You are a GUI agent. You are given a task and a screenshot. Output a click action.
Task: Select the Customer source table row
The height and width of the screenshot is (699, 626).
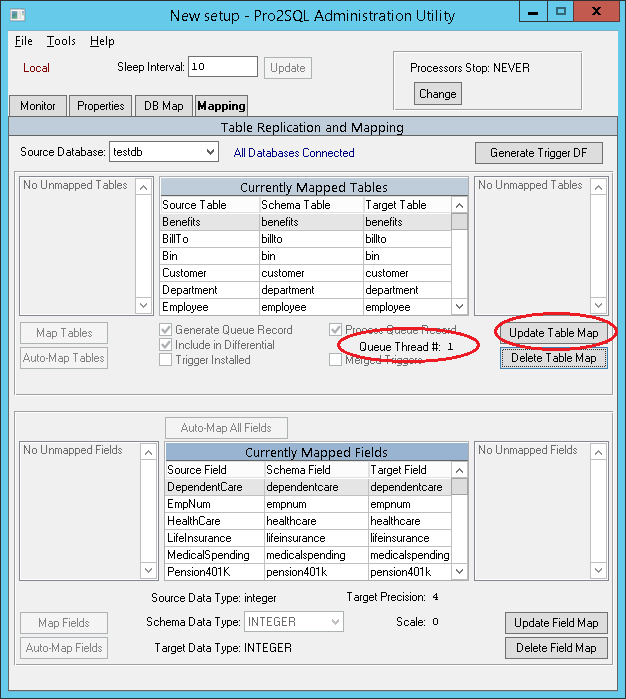306,273
